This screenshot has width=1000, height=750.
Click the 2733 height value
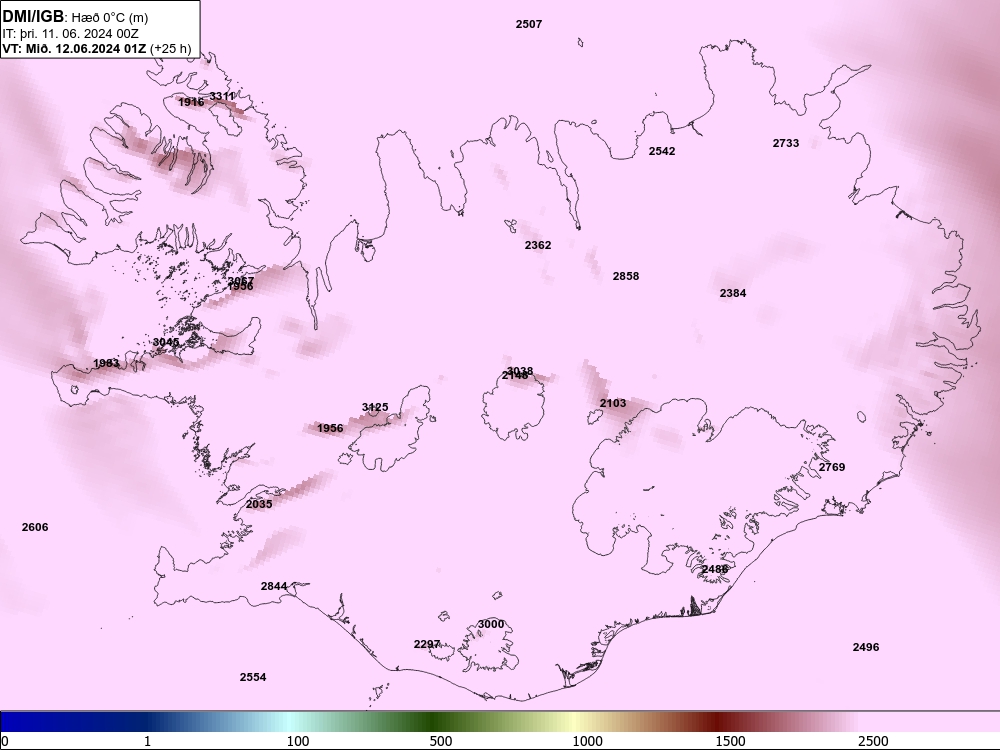click(x=786, y=143)
